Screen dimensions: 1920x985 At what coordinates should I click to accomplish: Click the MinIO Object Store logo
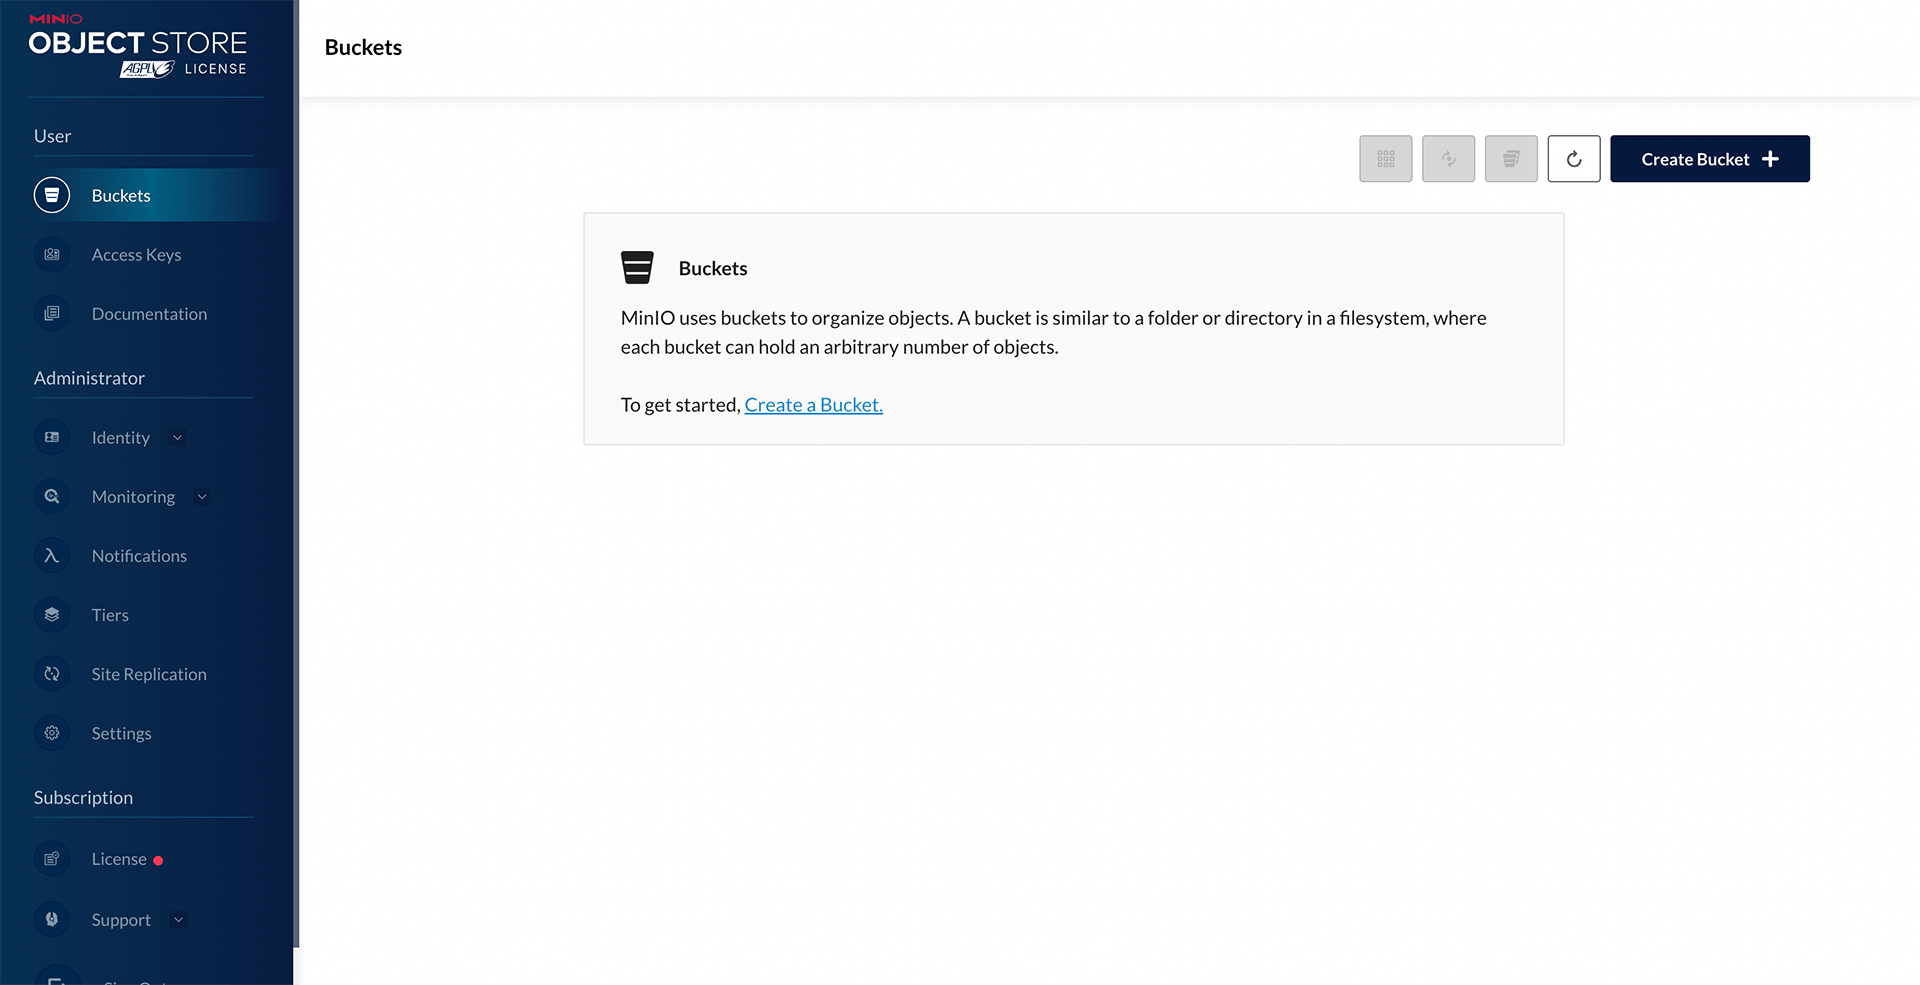(138, 46)
